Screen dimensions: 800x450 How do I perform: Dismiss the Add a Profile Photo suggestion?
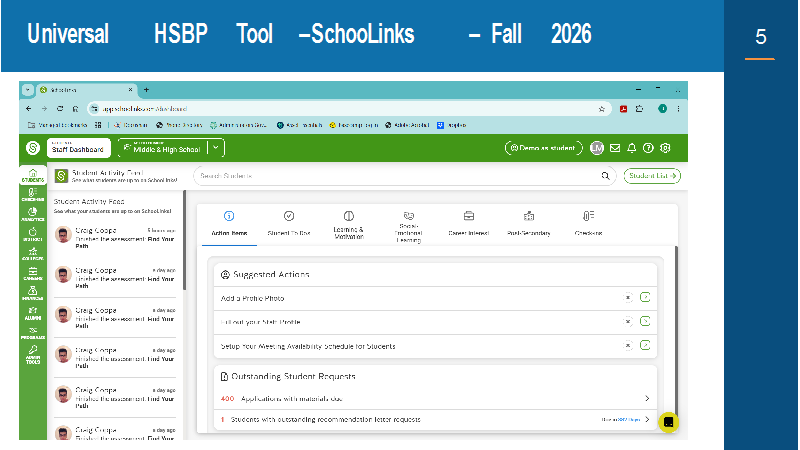click(628, 297)
